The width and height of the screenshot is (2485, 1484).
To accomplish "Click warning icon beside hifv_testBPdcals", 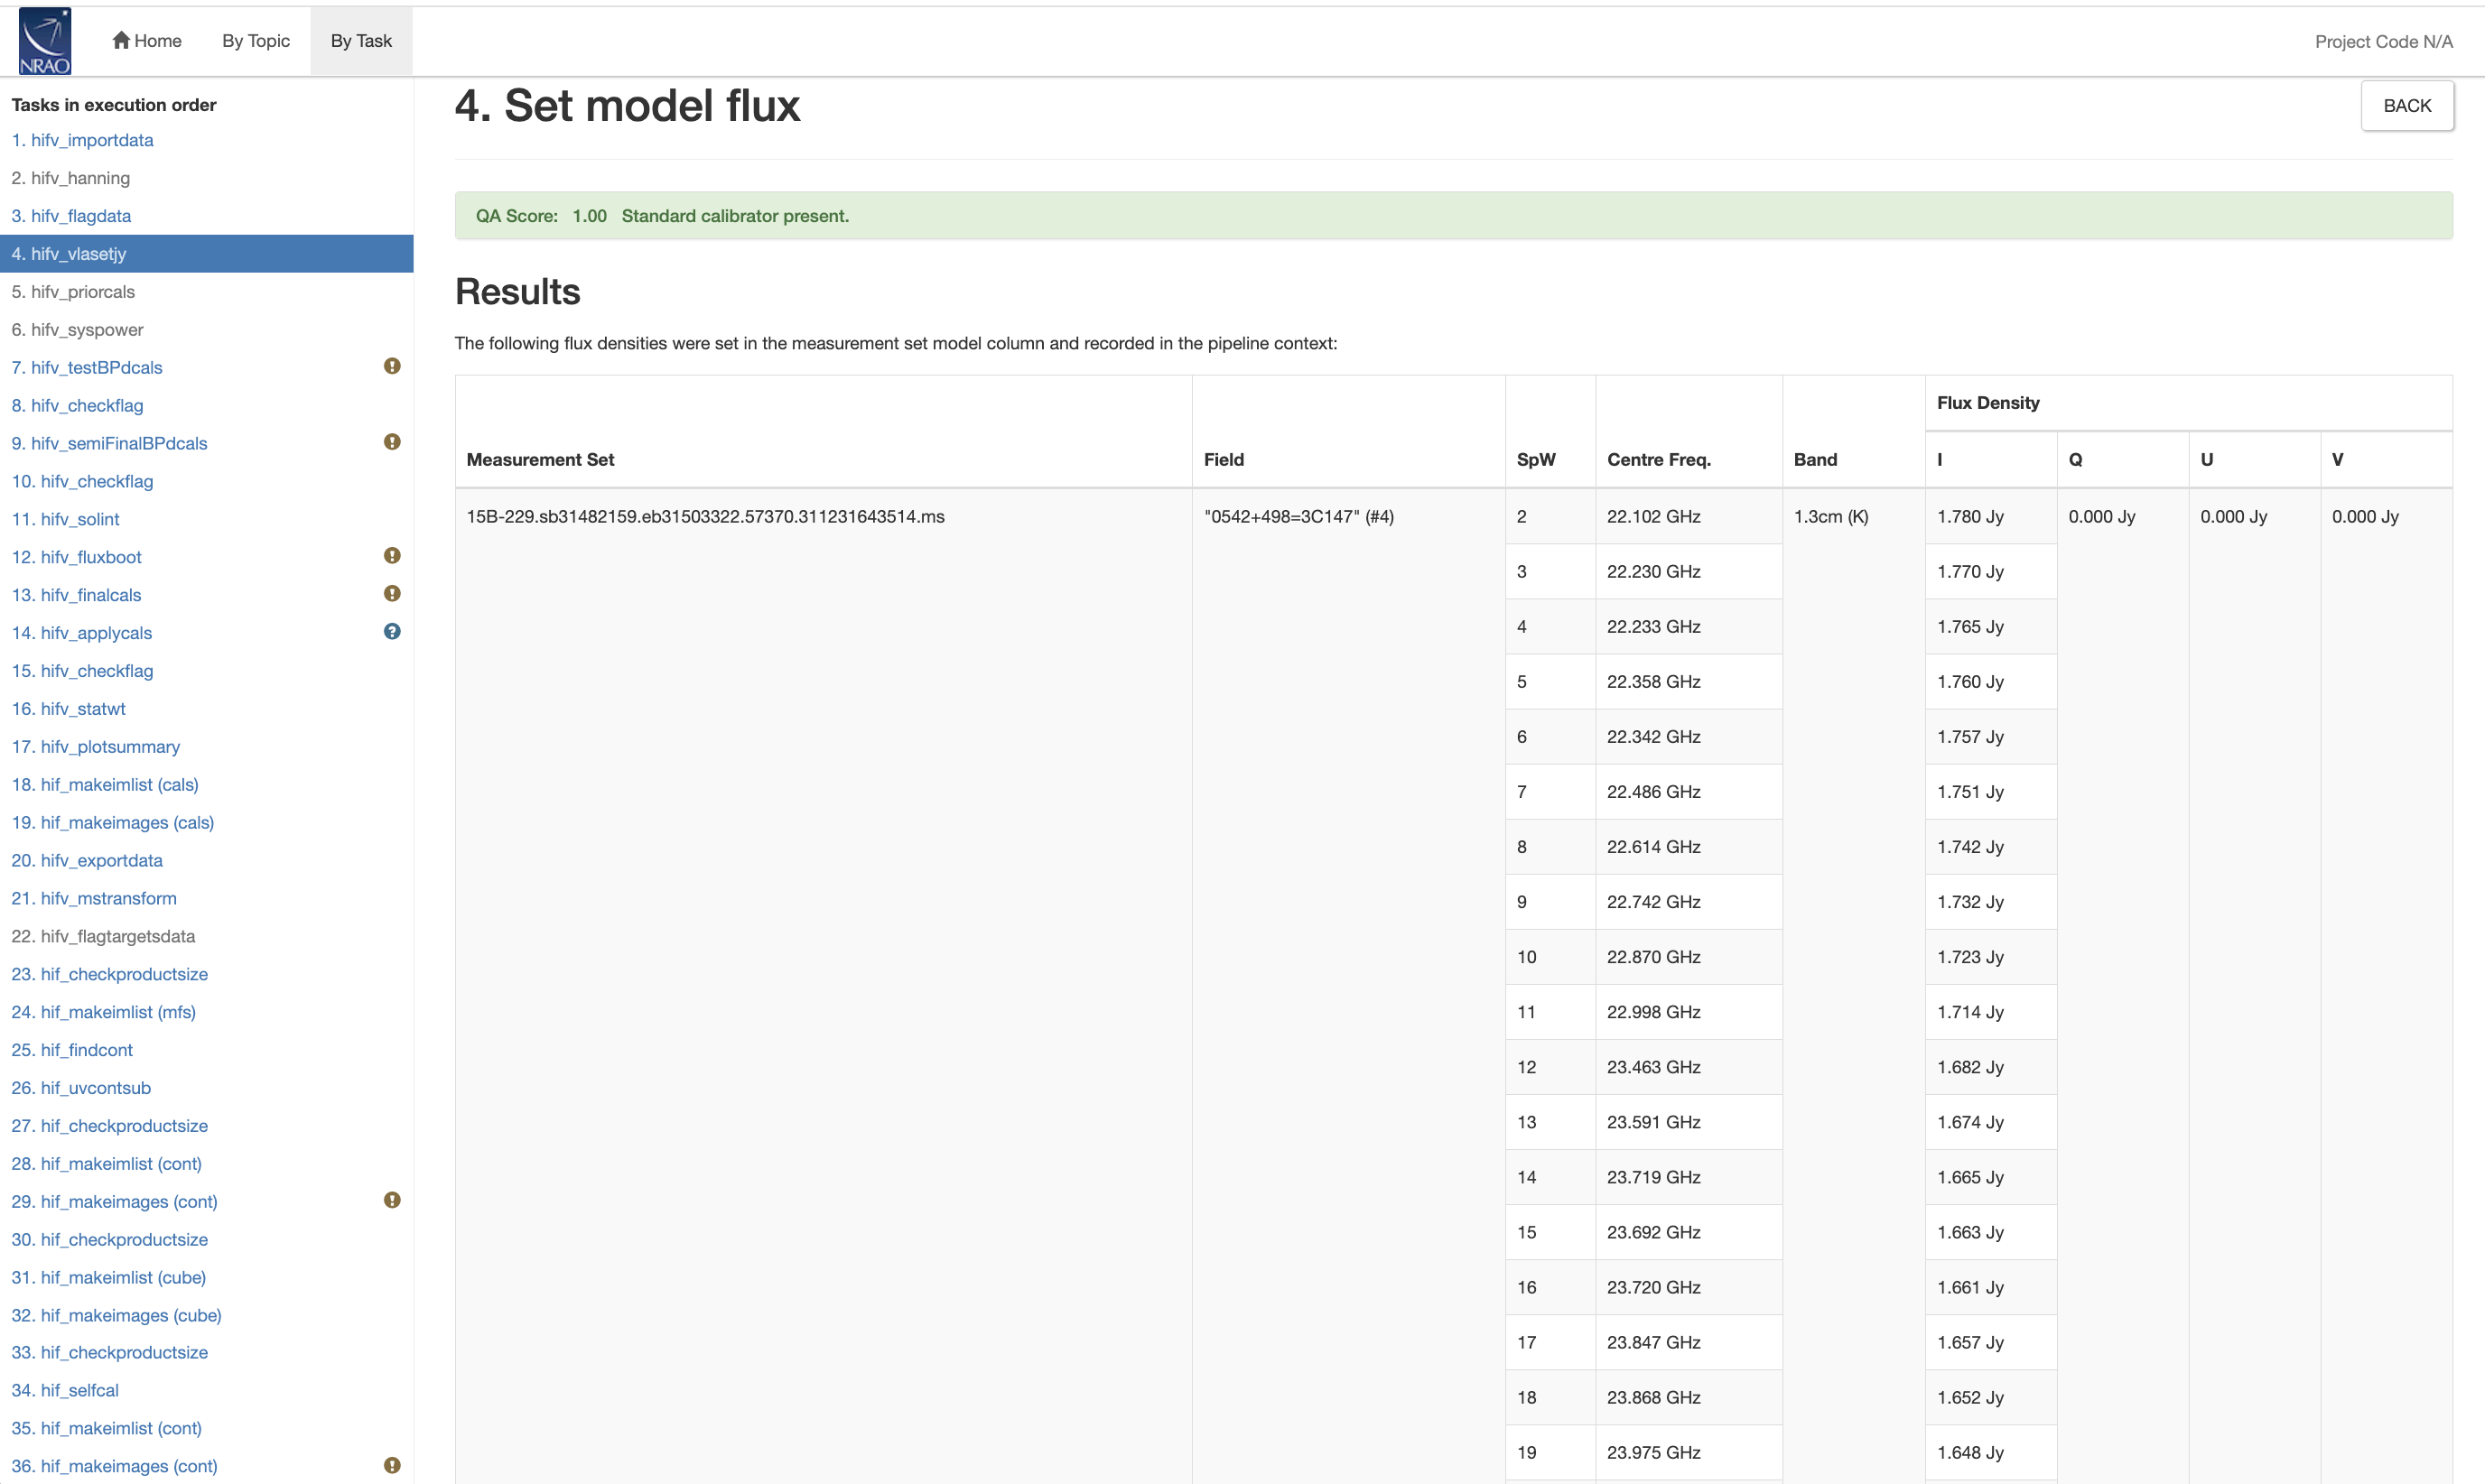I will (x=392, y=366).
